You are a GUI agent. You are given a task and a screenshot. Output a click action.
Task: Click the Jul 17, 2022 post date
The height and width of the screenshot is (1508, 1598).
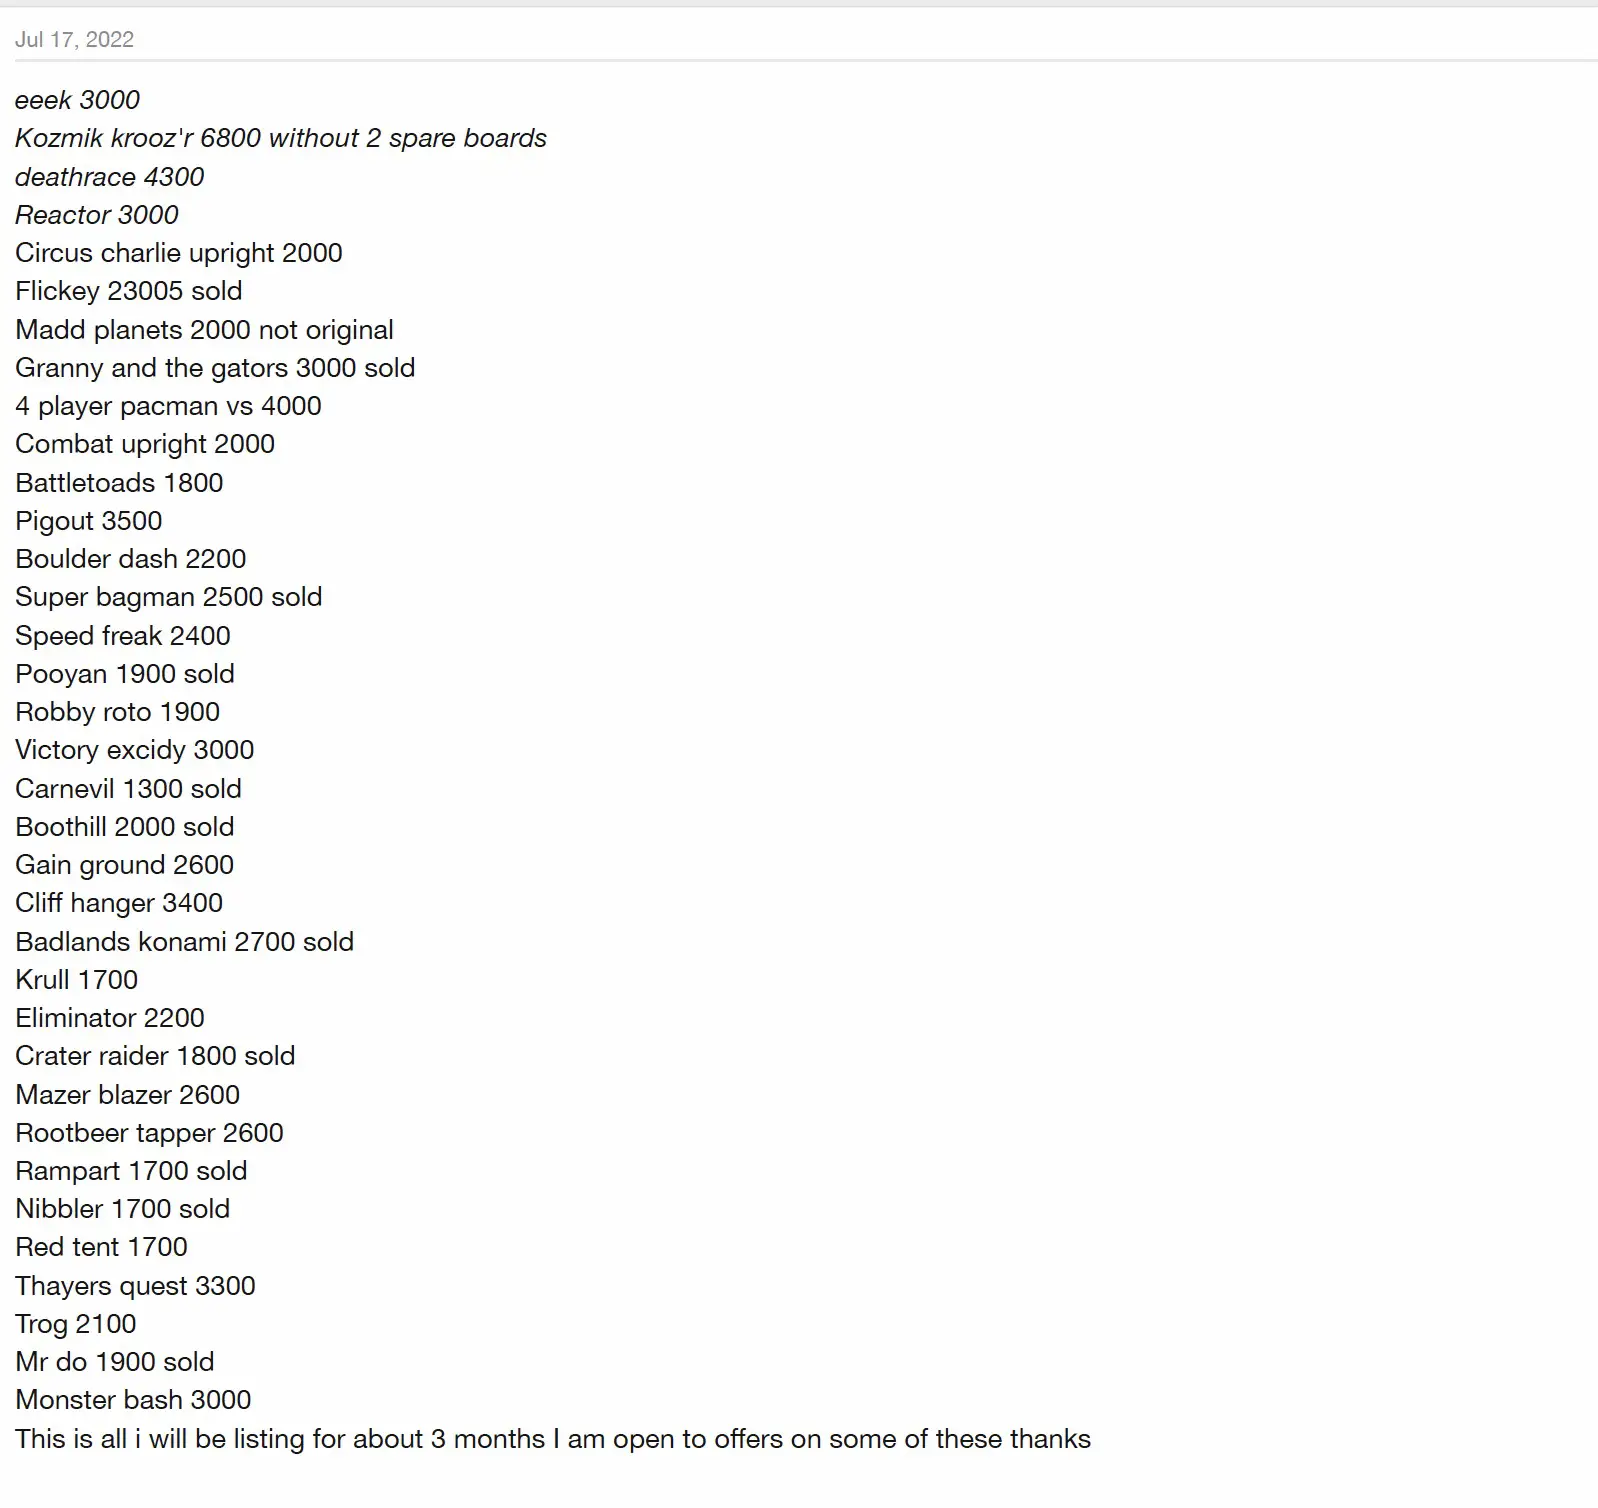pos(74,39)
